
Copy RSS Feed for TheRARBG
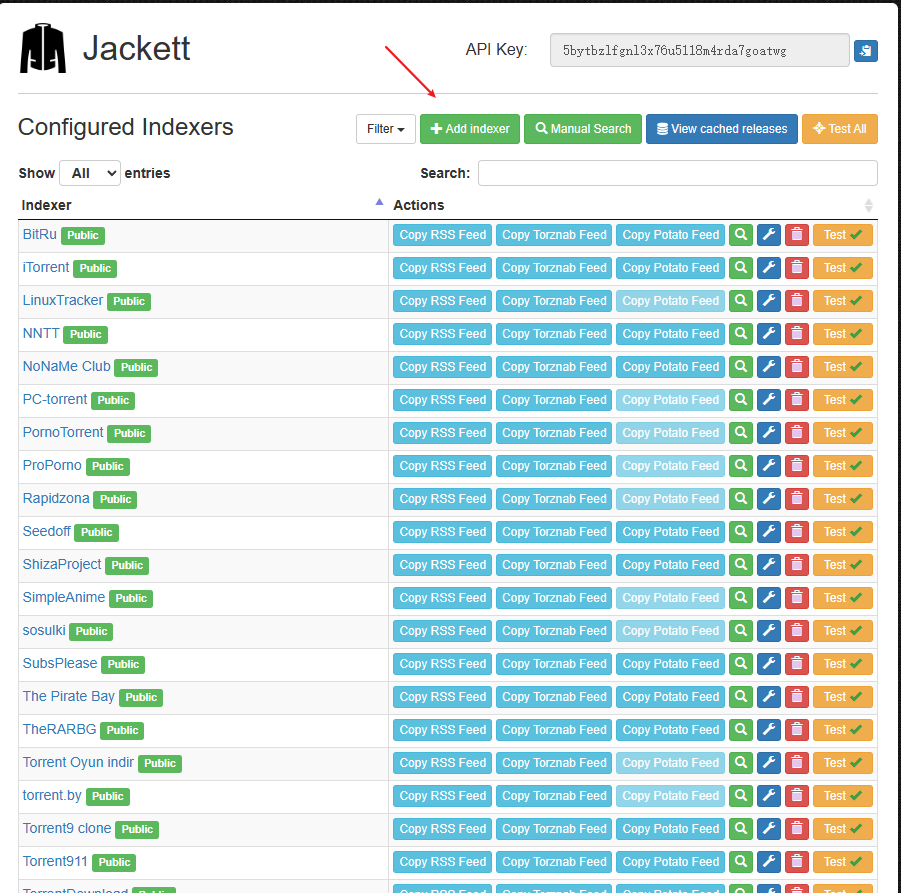[442, 730]
